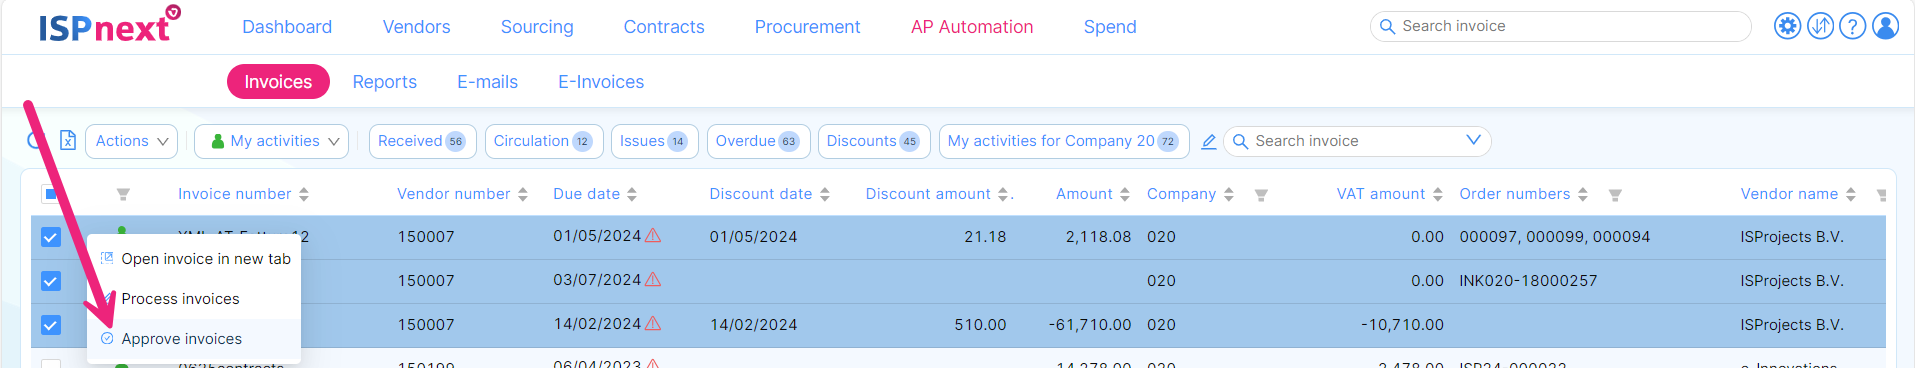The image size is (1915, 368).
Task: Toggle the select-all header checkbox
Action: pyautogui.click(x=50, y=194)
